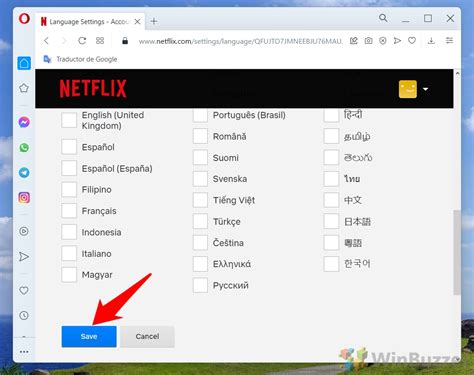Check the 日本語 checkbox
Screen dimensions: 474x375
tap(331, 222)
